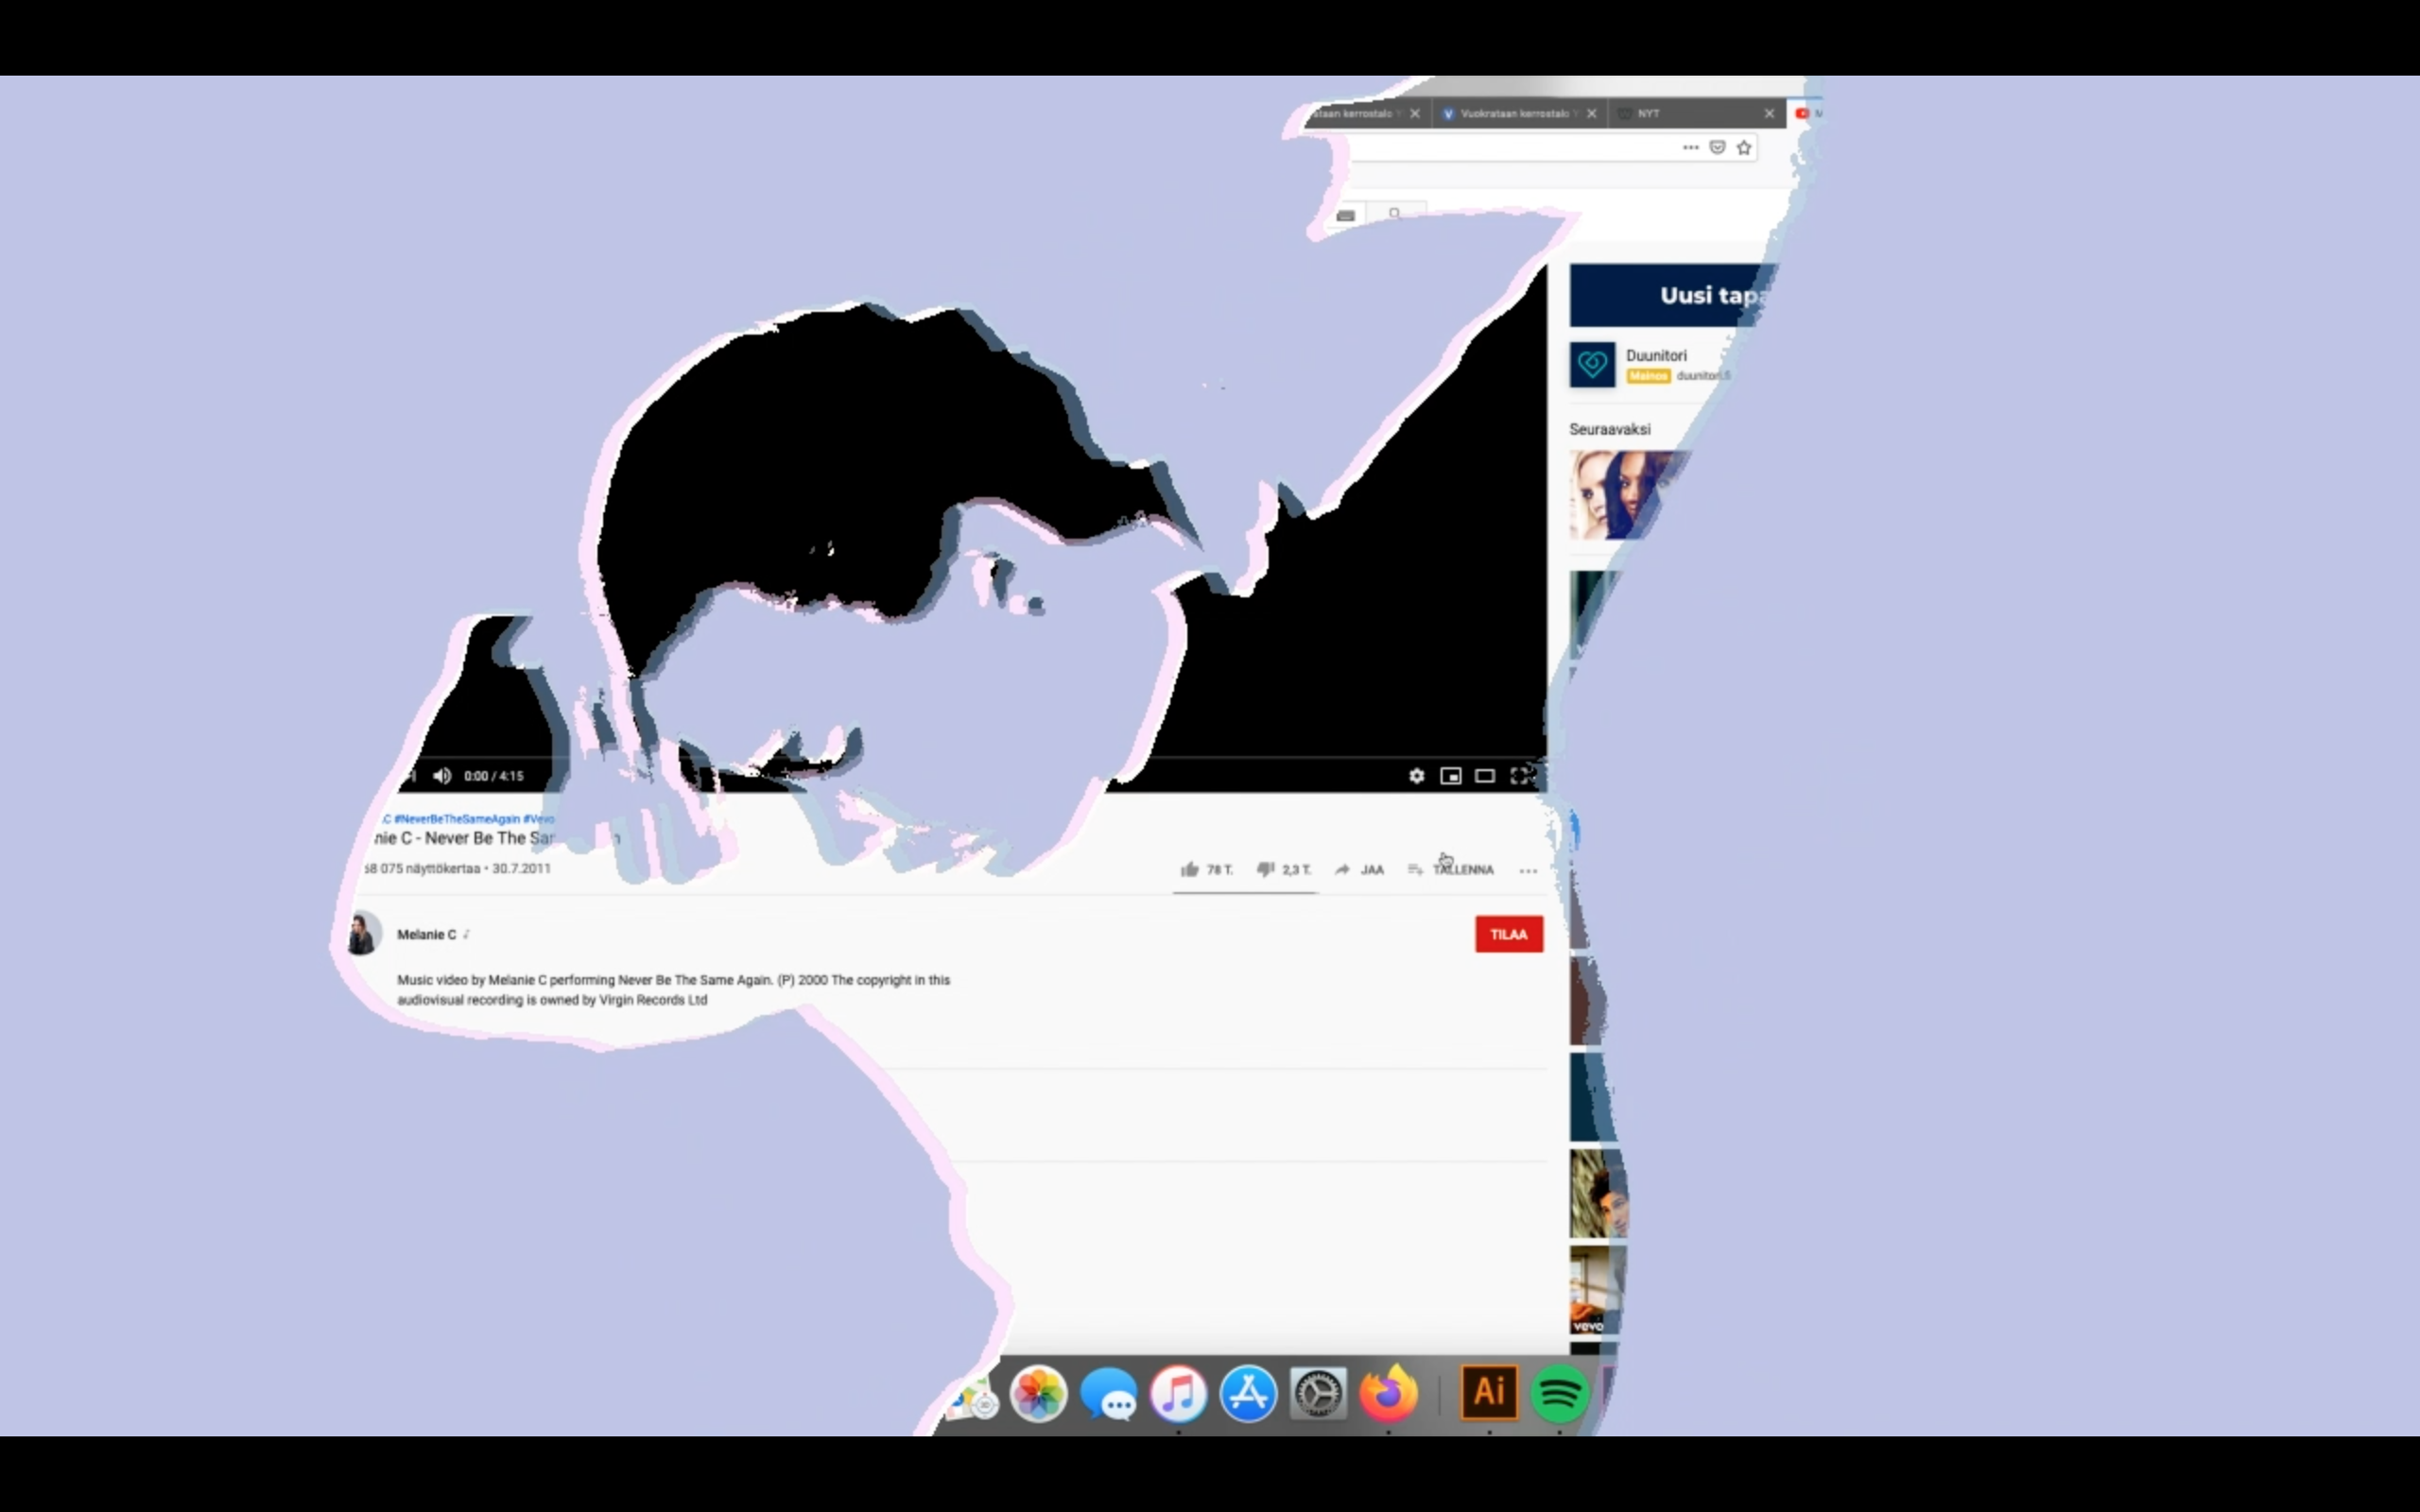The image size is (2420, 1512).
Task: Open YouTube player settings gear
Action: click(1416, 776)
